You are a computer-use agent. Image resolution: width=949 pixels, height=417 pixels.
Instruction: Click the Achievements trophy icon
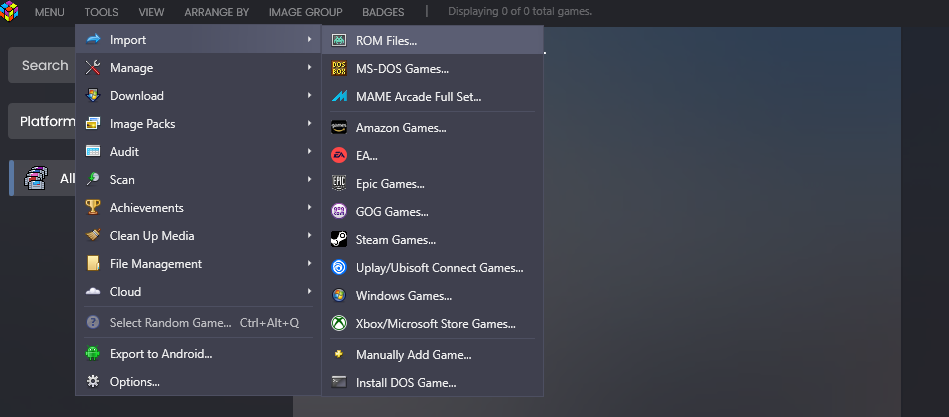(x=93, y=208)
